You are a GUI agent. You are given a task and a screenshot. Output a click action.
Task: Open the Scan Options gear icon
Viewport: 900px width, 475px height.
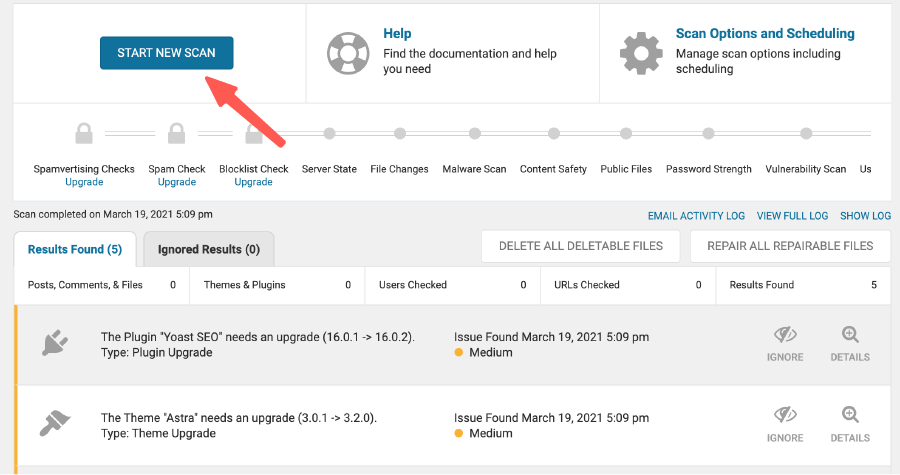tap(642, 52)
